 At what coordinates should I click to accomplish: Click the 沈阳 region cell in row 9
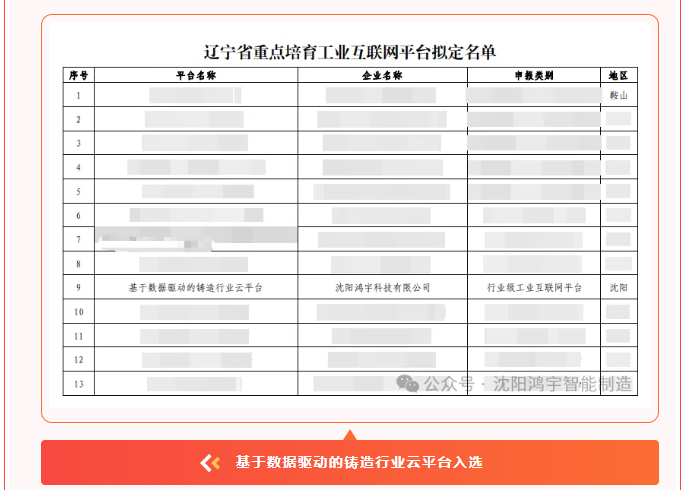pyautogui.click(x=619, y=287)
